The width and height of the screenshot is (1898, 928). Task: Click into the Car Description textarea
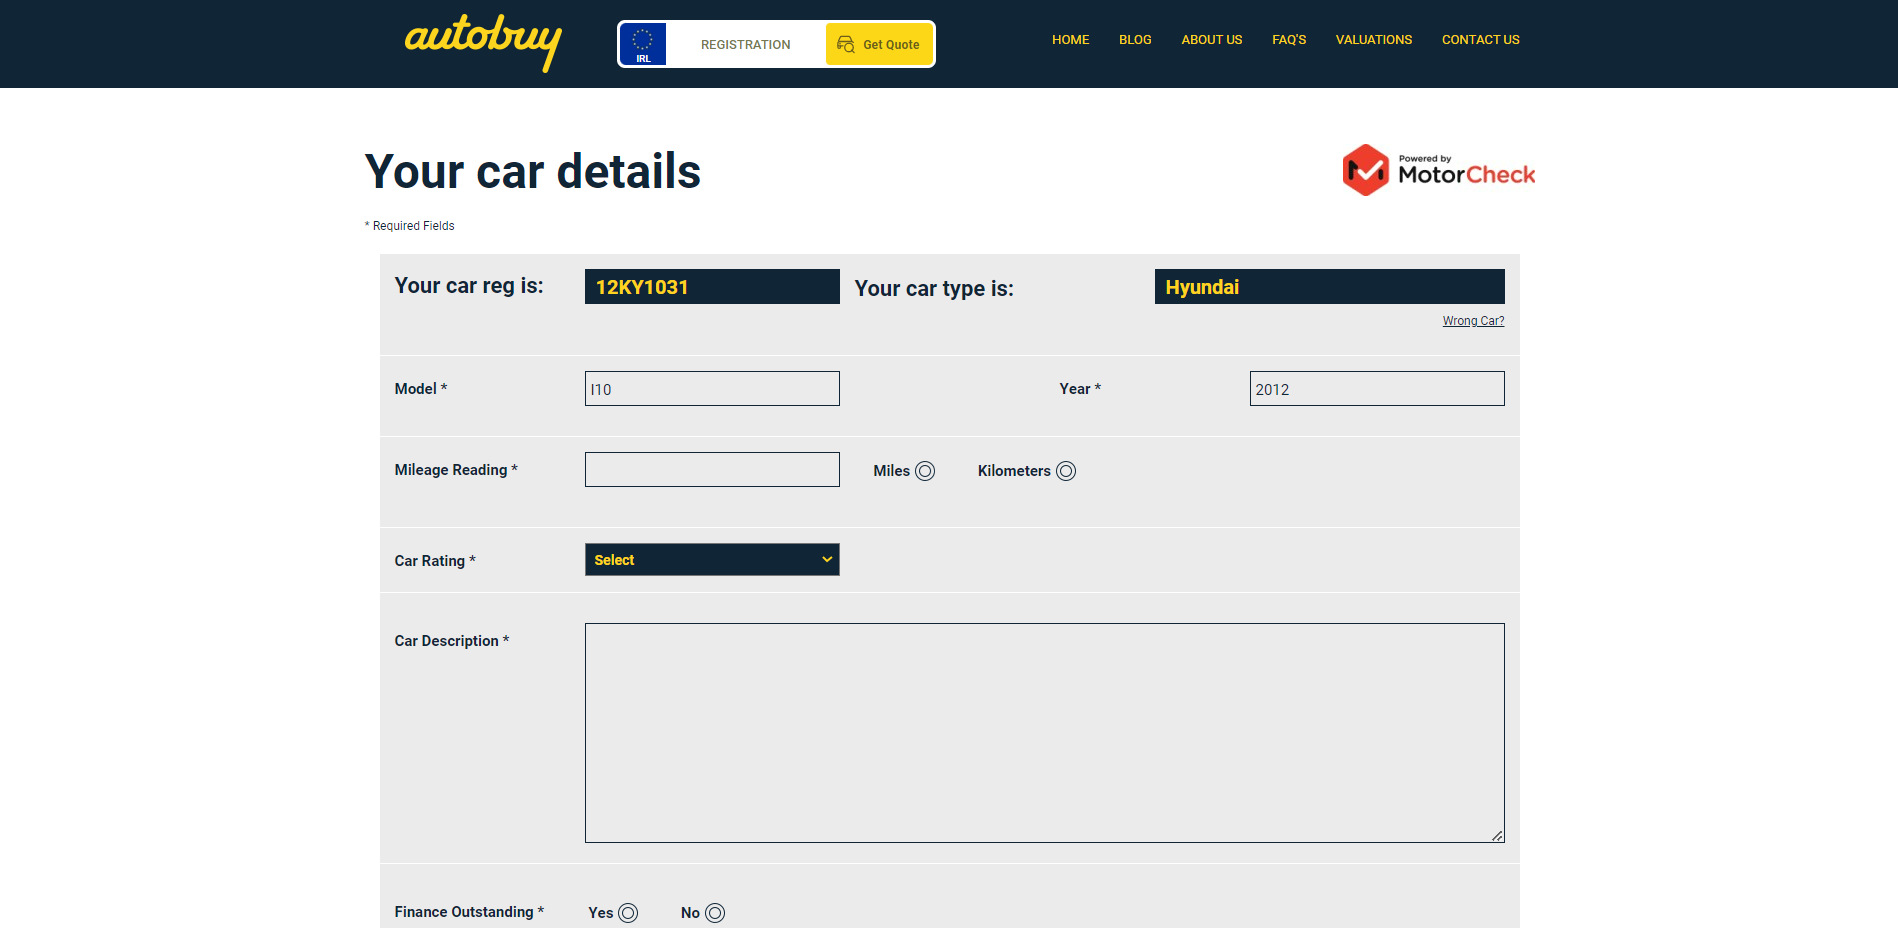1045,733
